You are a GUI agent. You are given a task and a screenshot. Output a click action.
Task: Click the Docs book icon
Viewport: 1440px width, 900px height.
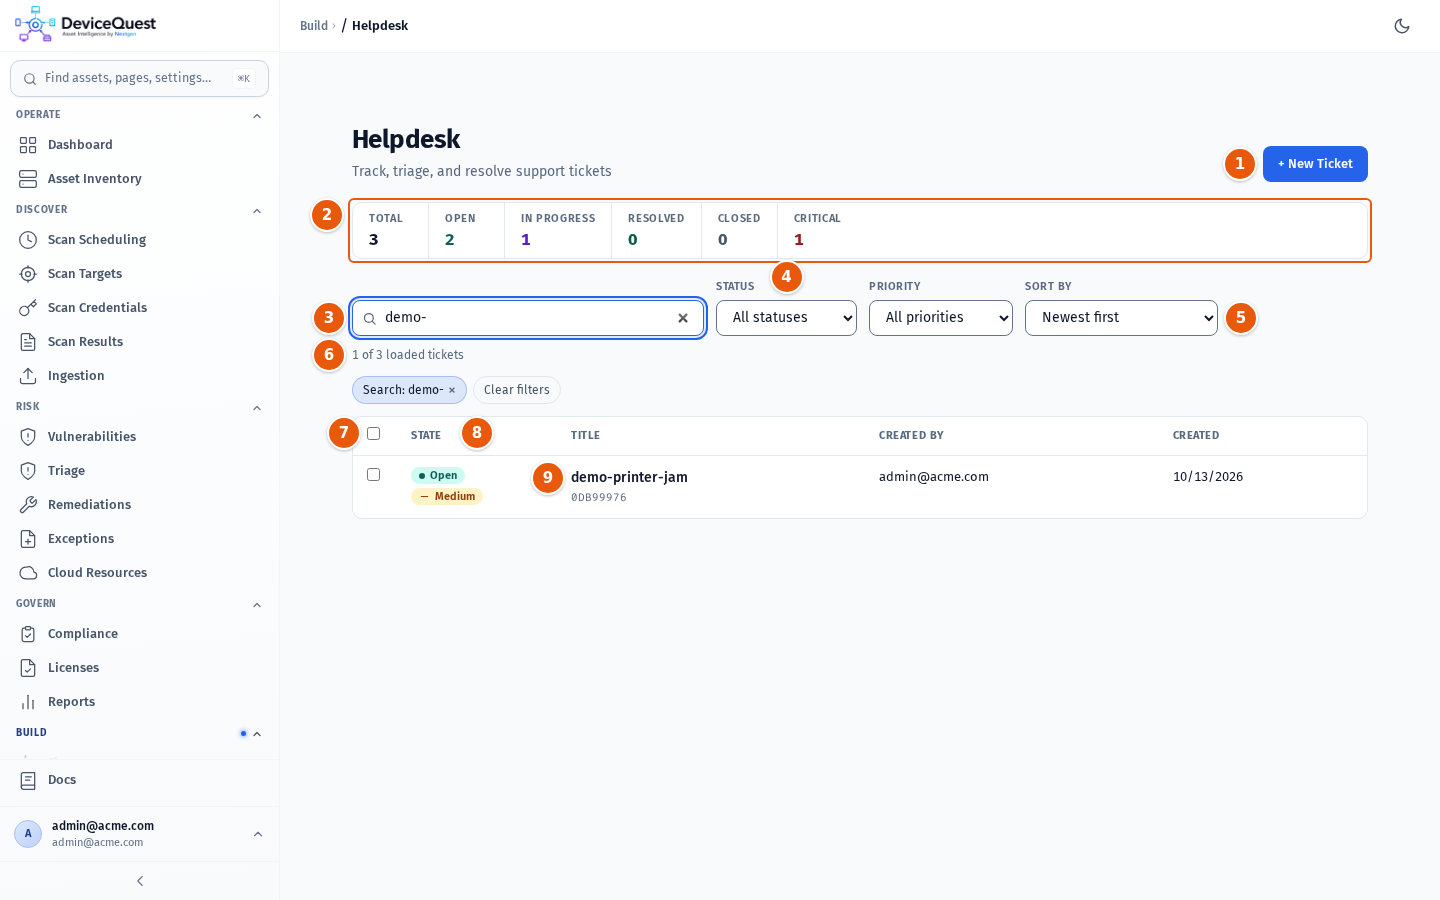(28, 780)
